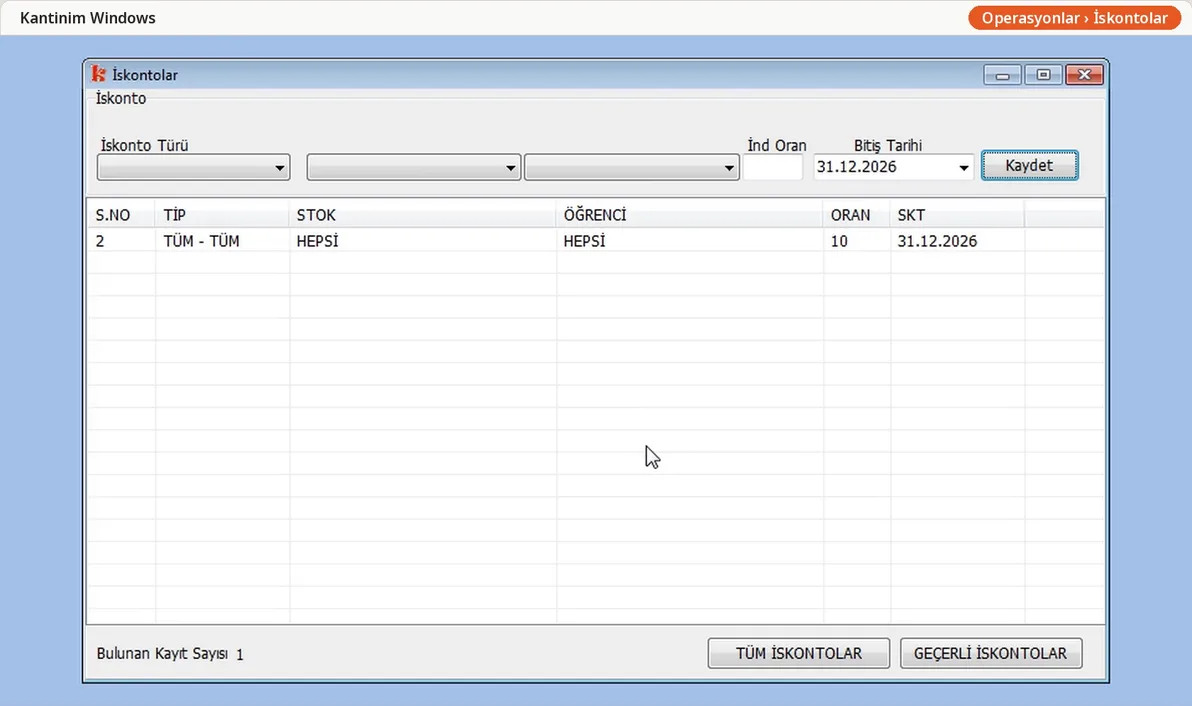Click the Operasyonlar › İskontolar breadcrumb badge
This screenshot has height=706, width=1192.
[x=1074, y=18]
